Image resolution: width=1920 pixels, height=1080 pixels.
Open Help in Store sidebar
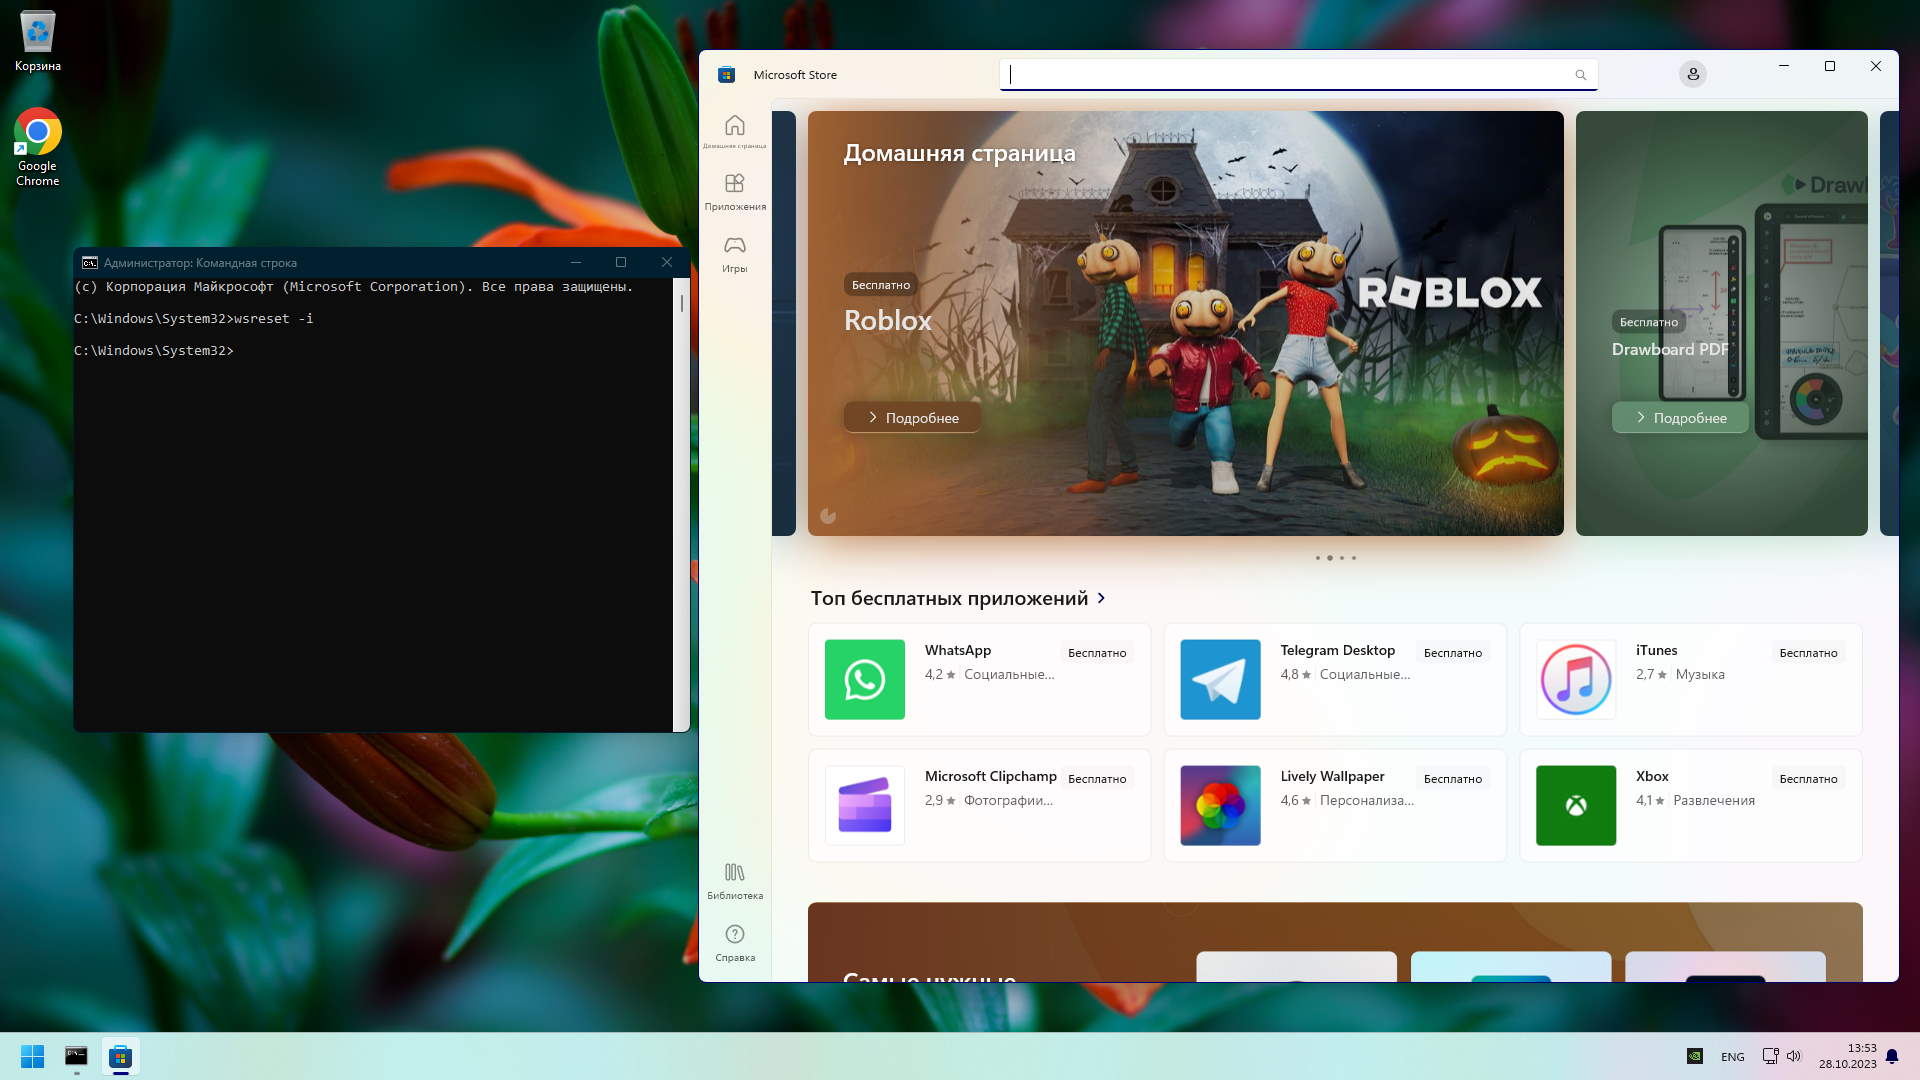point(734,942)
